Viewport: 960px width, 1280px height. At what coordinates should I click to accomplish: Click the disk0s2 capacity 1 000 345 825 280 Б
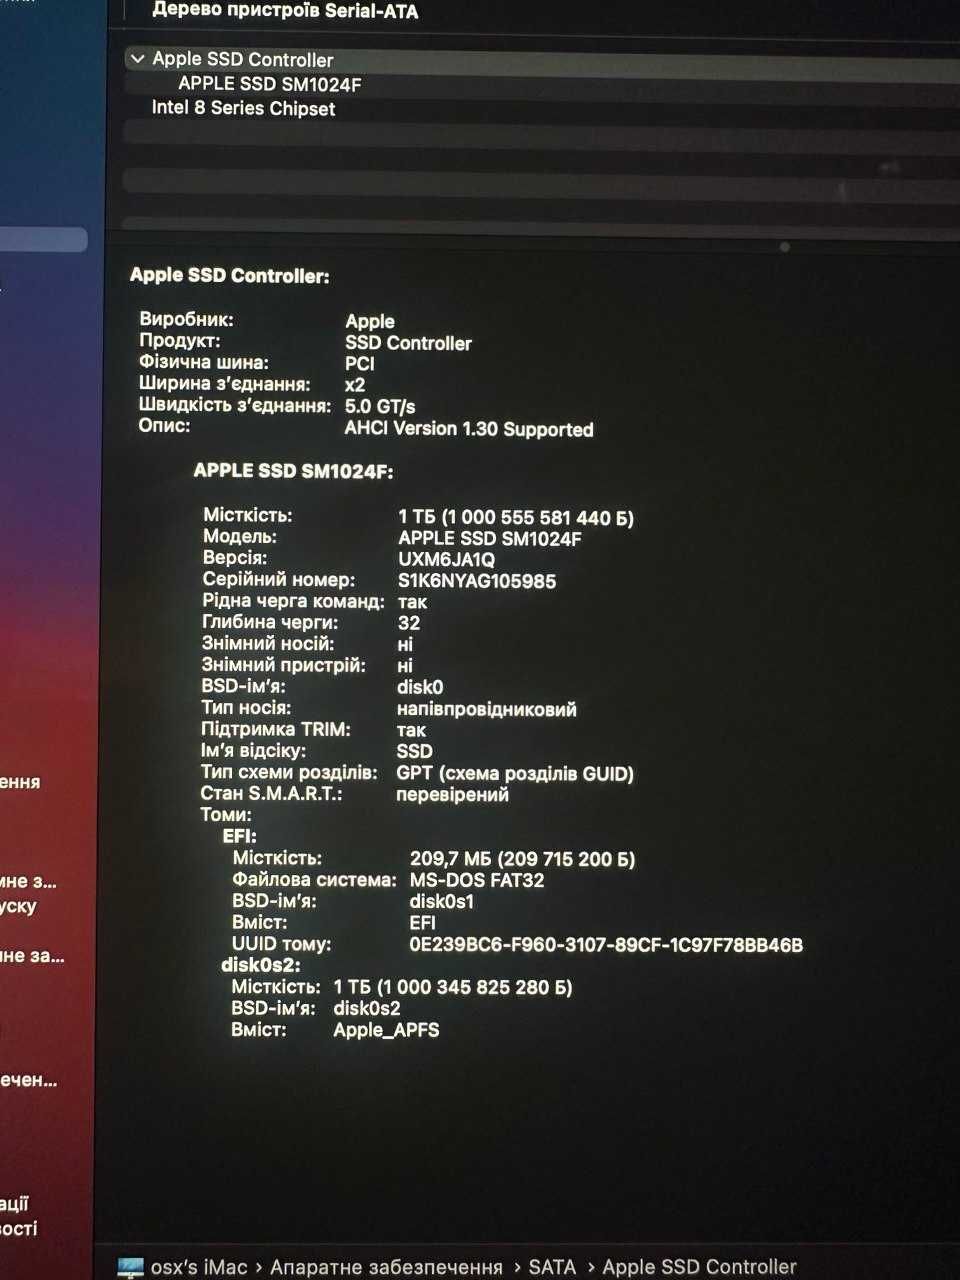pyautogui.click(x=452, y=987)
